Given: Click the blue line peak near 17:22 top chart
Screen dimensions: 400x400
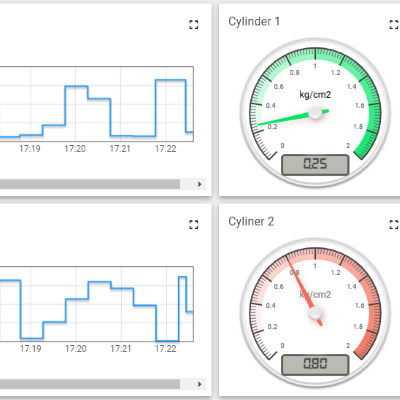Looking at the screenshot, I should [171, 80].
